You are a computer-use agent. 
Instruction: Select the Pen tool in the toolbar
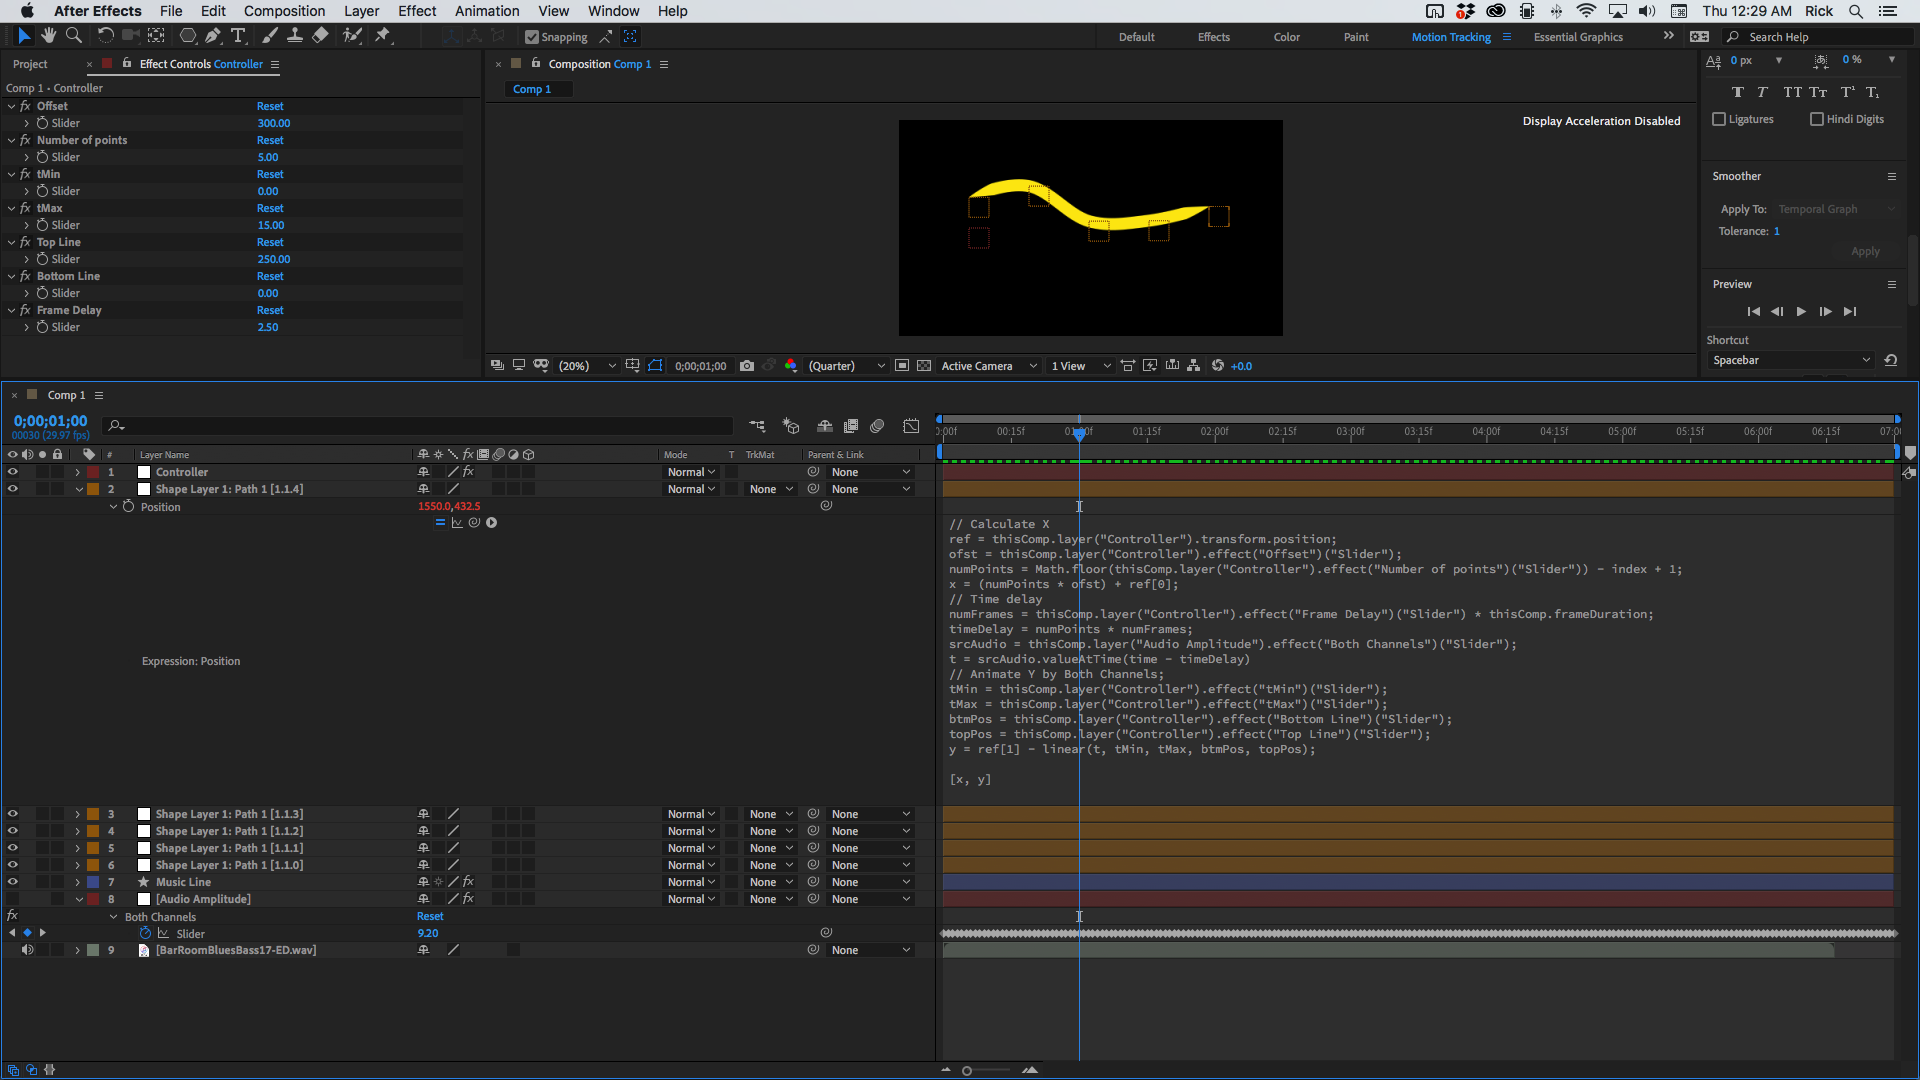(212, 37)
